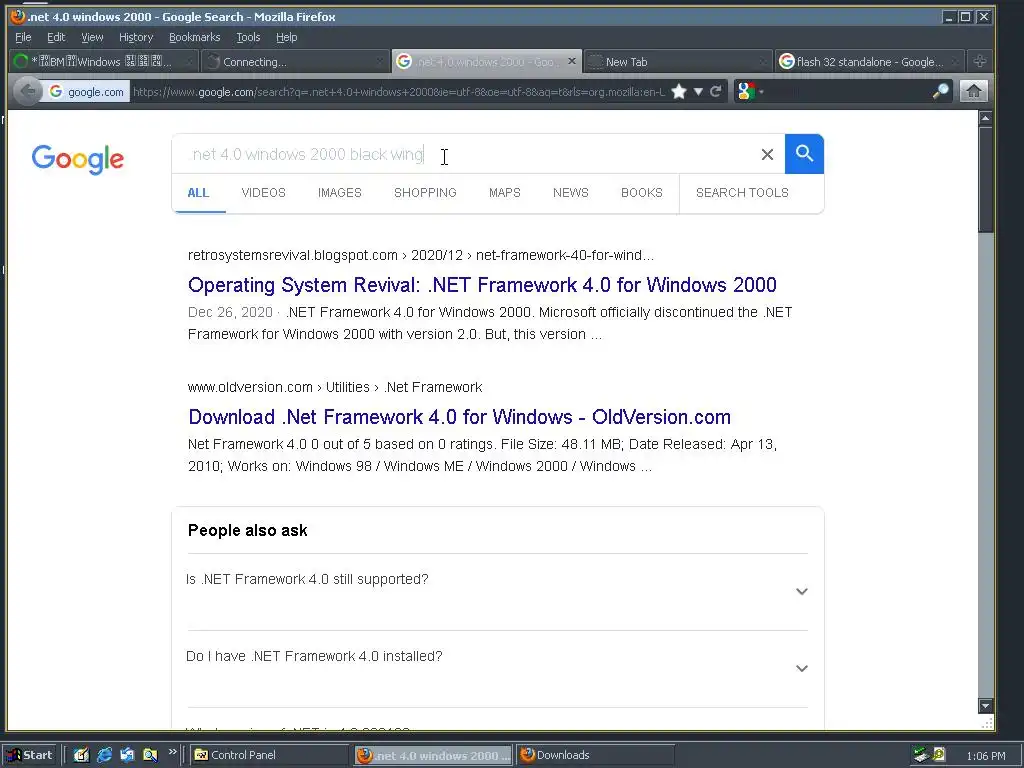Click the URL address bar field
This screenshot has width=1024, height=768.
tap(398, 92)
